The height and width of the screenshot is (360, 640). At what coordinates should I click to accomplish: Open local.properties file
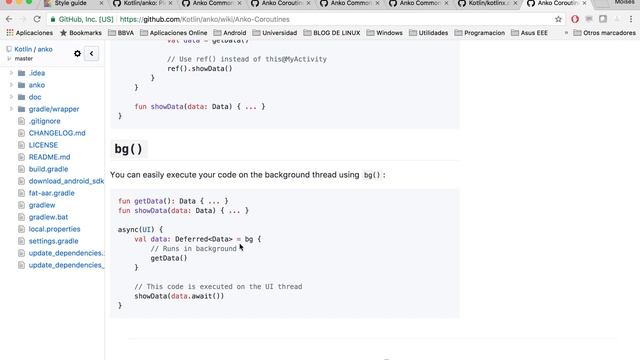coord(54,229)
